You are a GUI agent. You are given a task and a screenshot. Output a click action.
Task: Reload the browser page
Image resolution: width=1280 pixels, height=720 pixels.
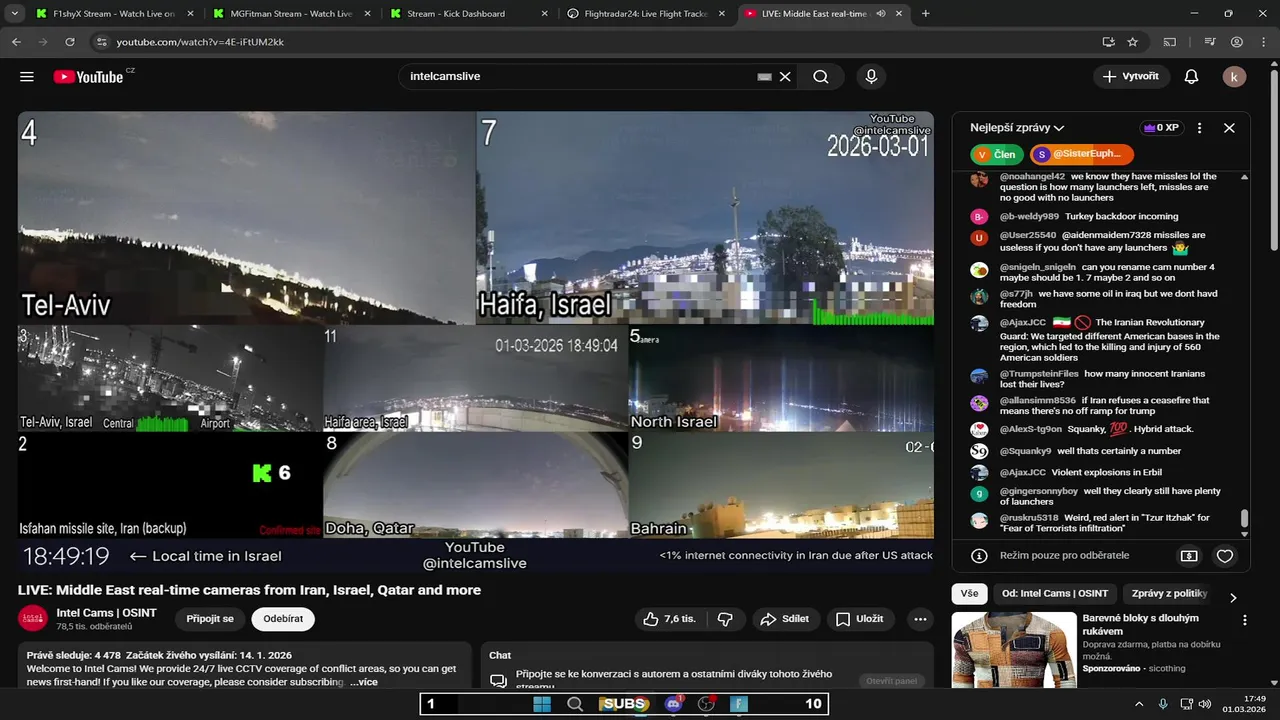click(x=69, y=42)
